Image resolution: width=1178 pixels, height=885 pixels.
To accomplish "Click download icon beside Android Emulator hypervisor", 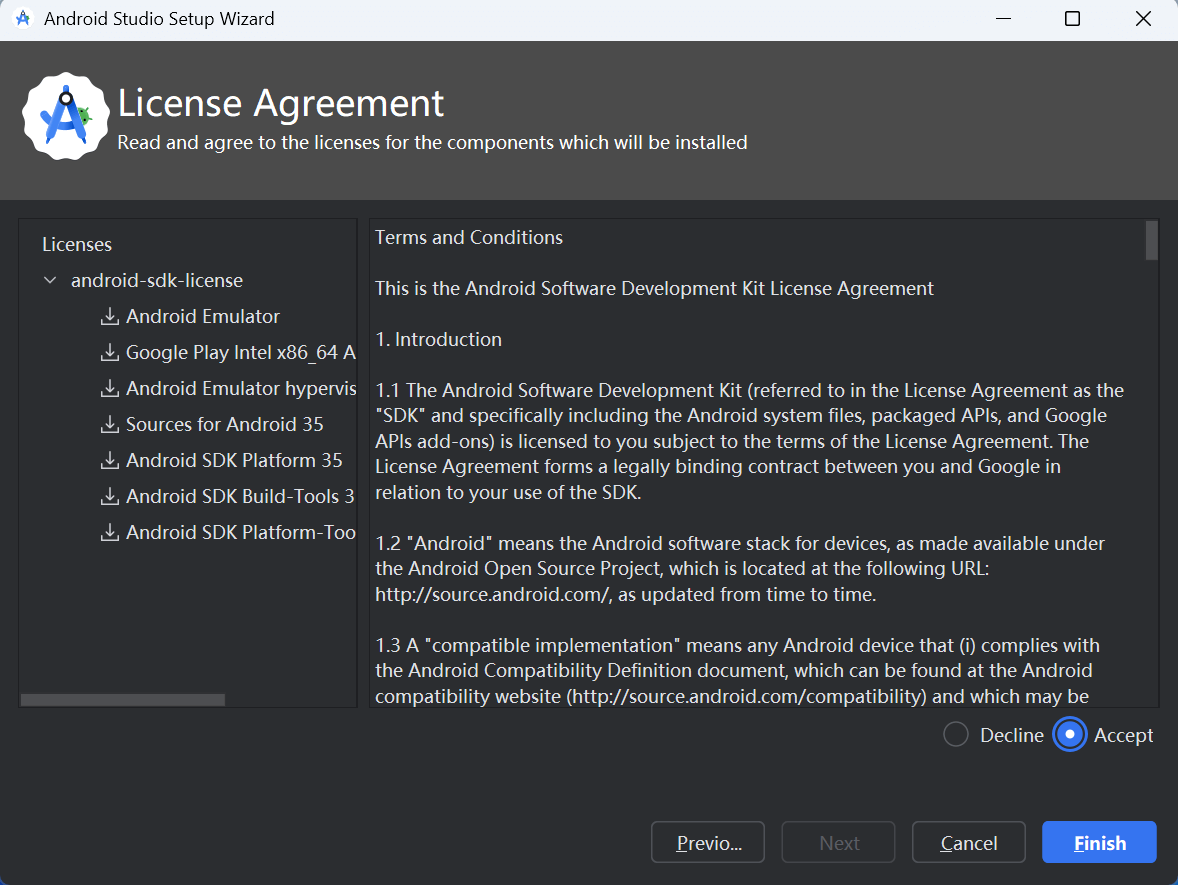I will [110, 388].
